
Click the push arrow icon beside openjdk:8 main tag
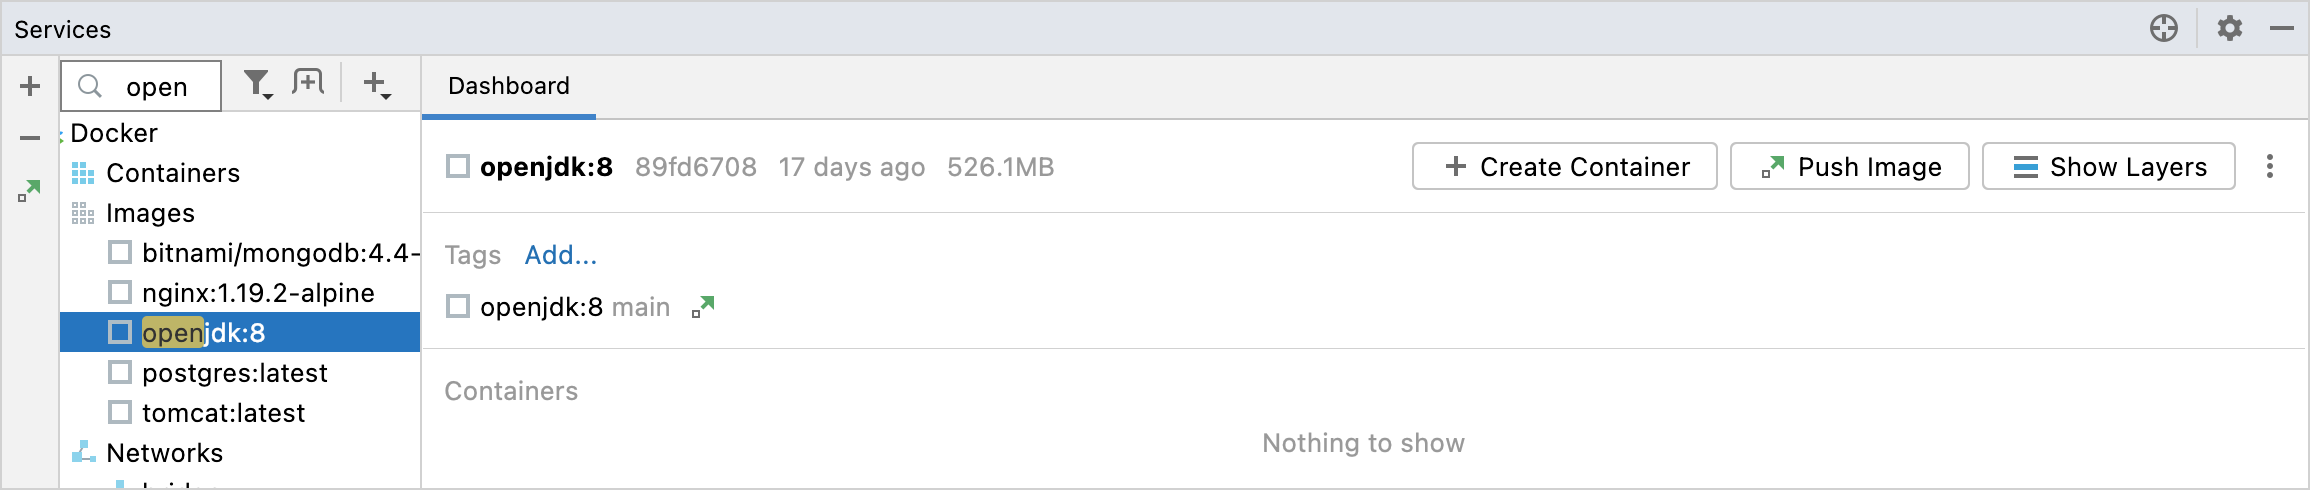point(704,307)
